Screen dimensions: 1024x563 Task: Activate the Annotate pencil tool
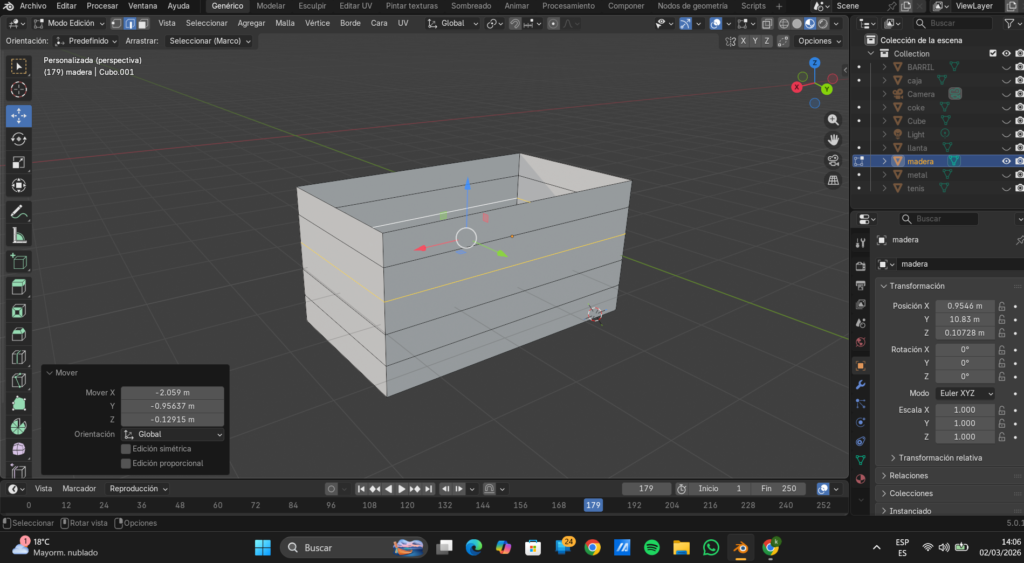click(x=18, y=212)
